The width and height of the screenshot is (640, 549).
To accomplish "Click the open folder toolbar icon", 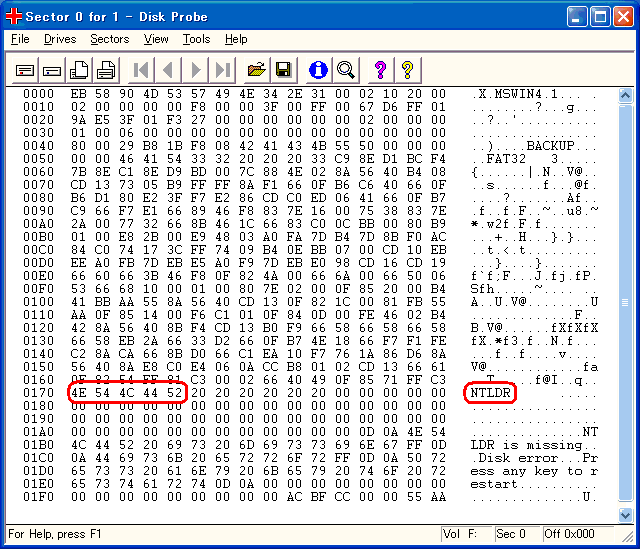I will pos(257,70).
